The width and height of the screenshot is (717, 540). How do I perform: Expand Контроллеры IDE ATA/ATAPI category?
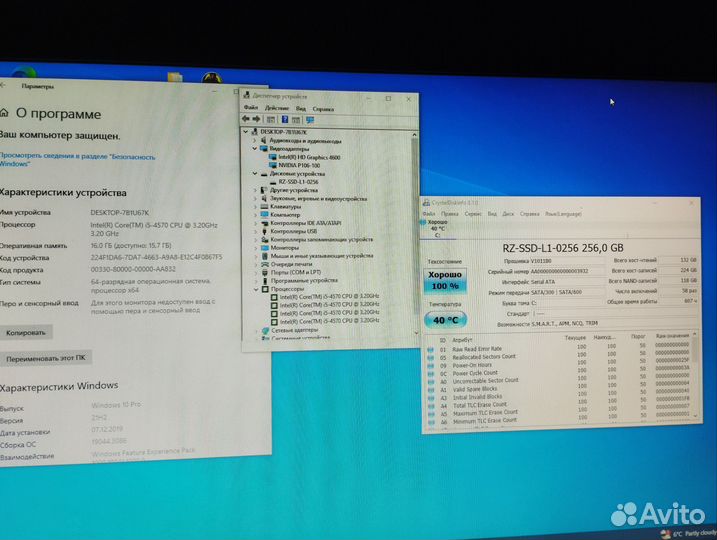point(255,223)
